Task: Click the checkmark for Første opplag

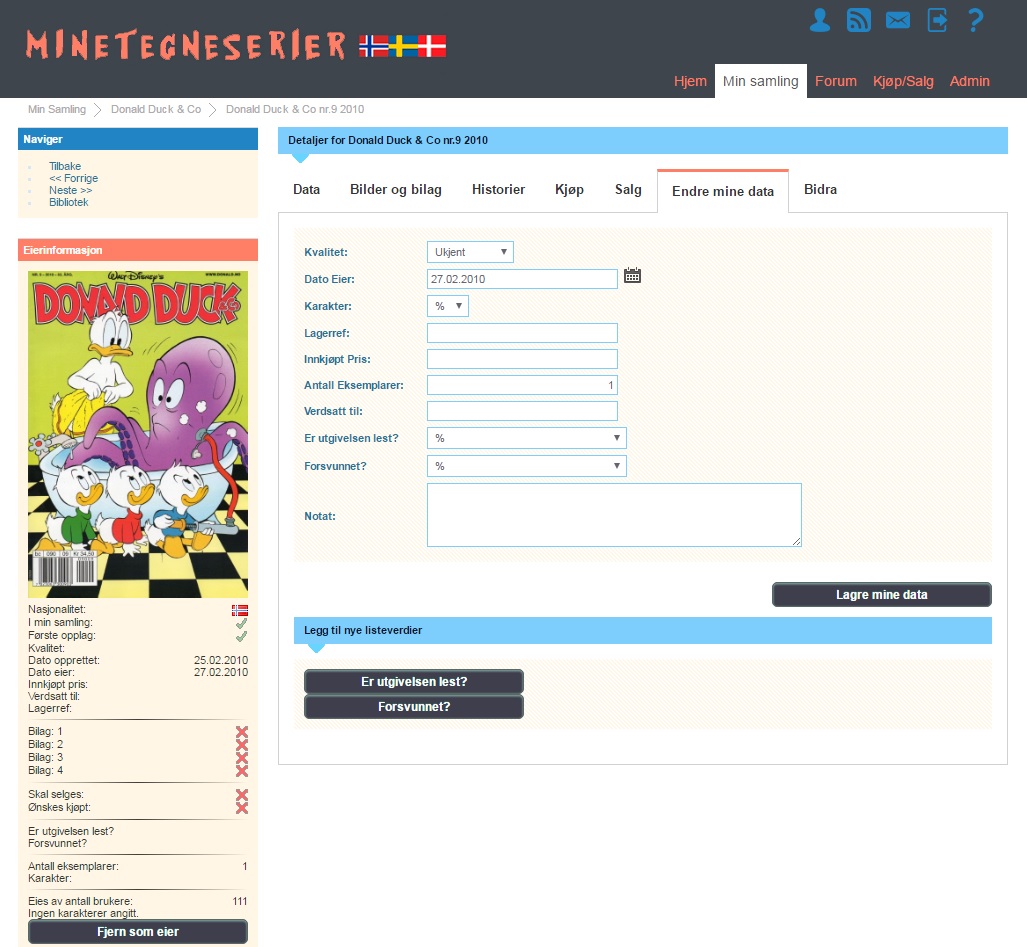Action: (242, 636)
